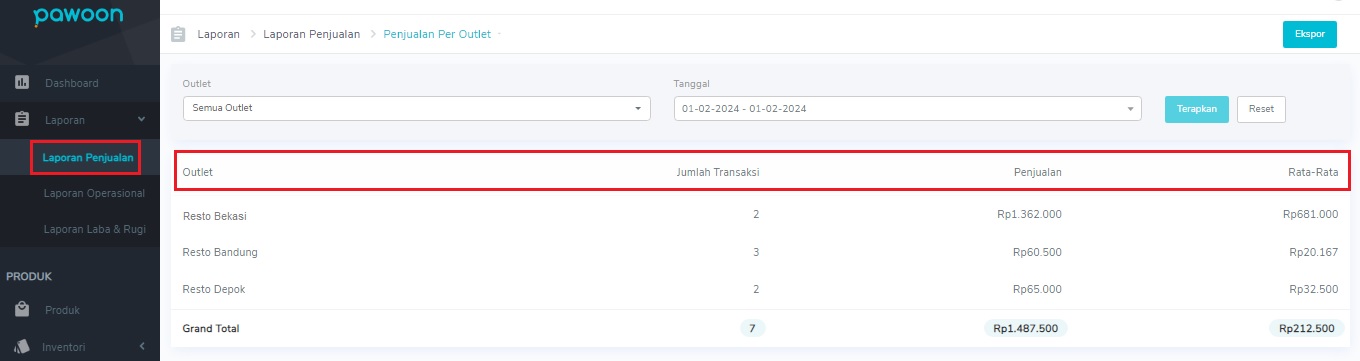Expand the Inventori menu chevron
The width and height of the screenshot is (1360, 361).
142,347
